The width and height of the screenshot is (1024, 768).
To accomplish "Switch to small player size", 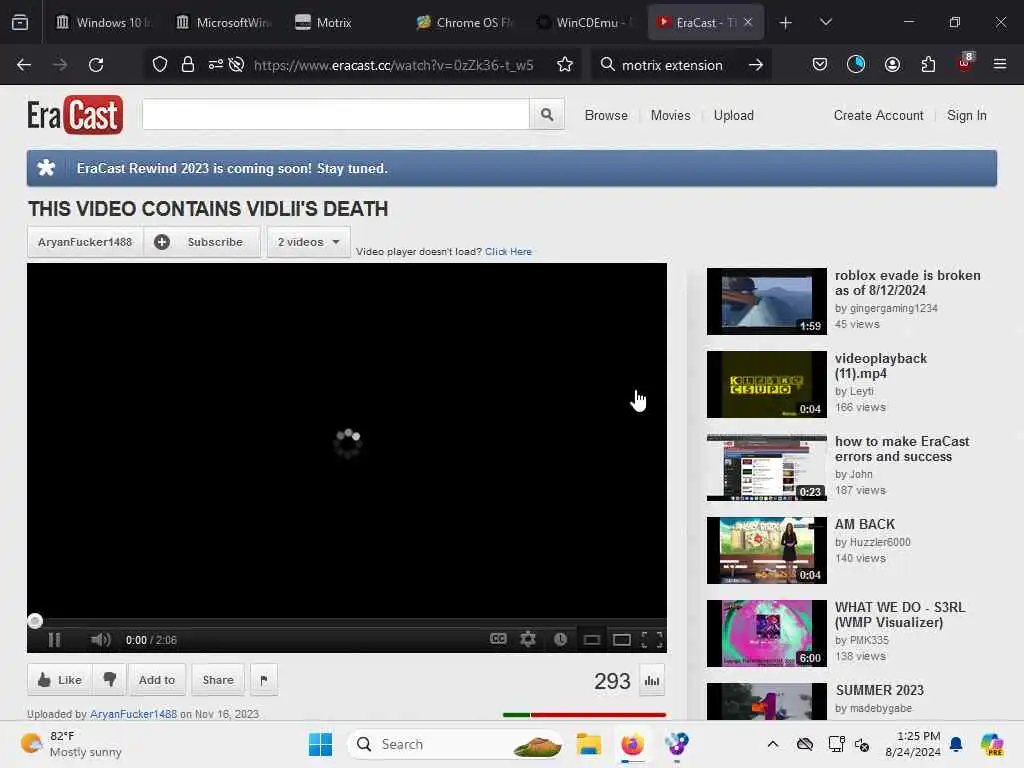I will pyautogui.click(x=592, y=640).
